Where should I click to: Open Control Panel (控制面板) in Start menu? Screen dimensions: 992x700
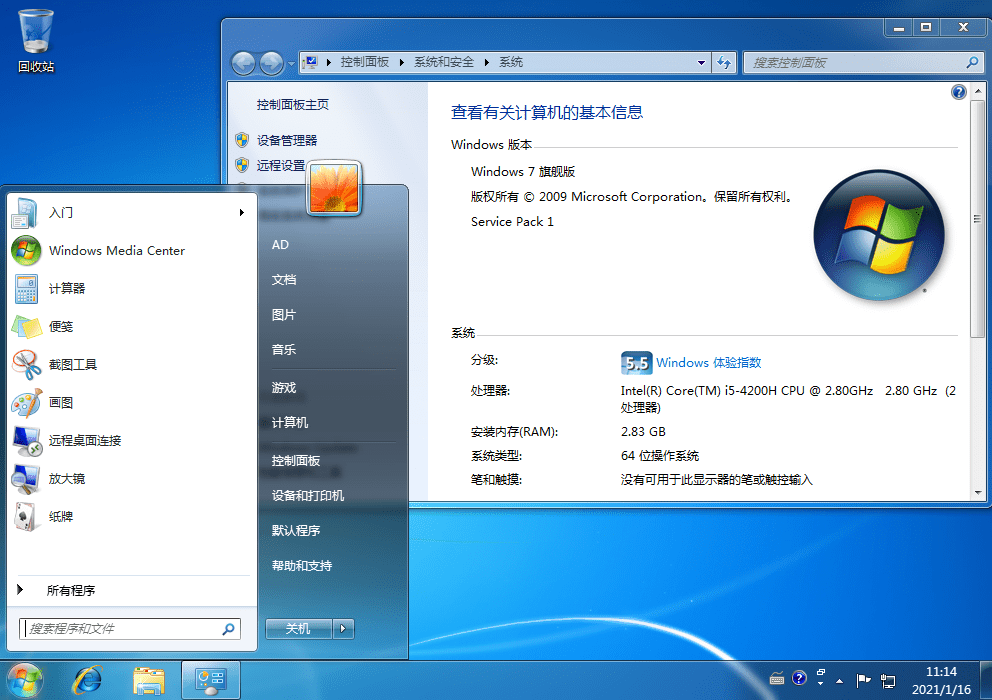tap(296, 460)
